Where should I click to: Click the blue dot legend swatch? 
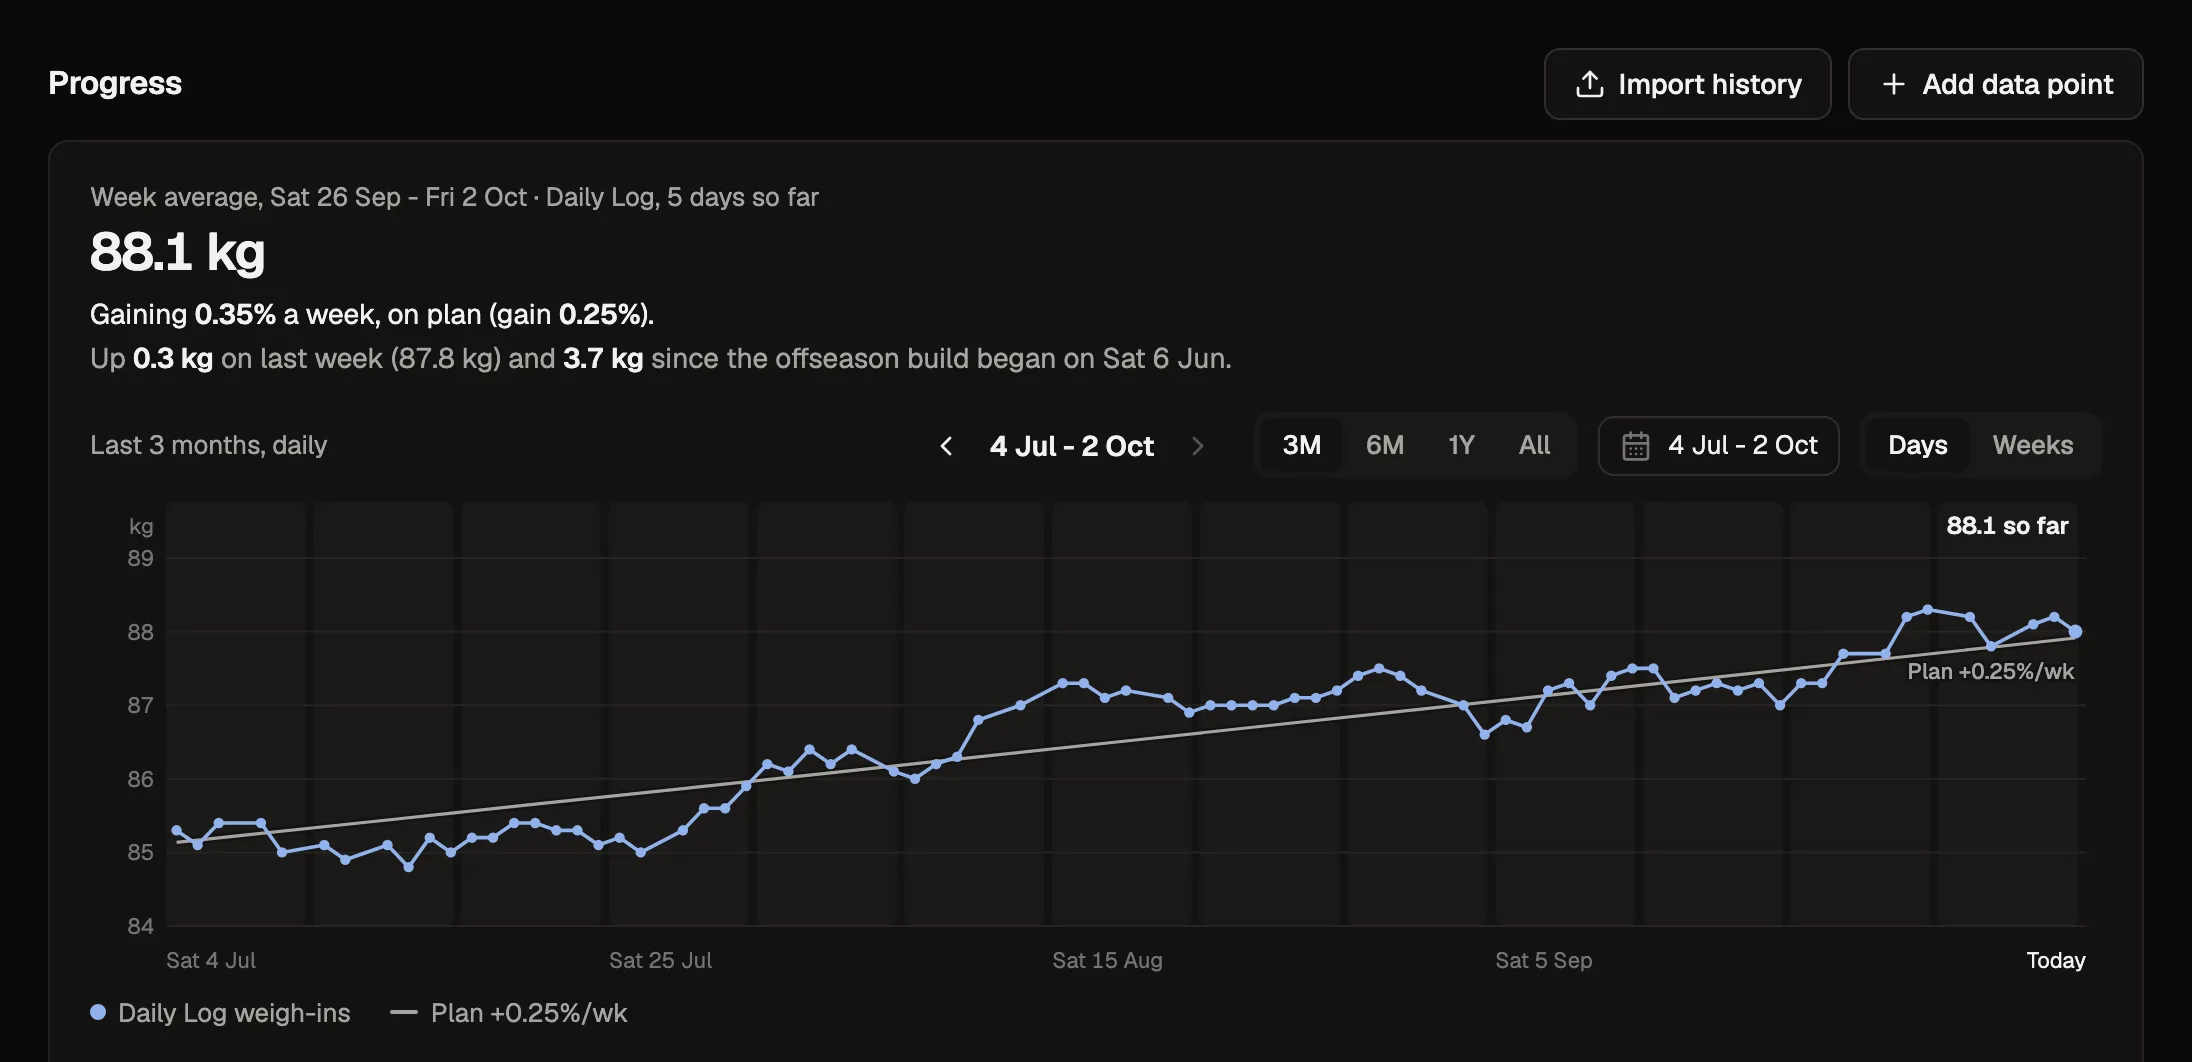point(98,1012)
